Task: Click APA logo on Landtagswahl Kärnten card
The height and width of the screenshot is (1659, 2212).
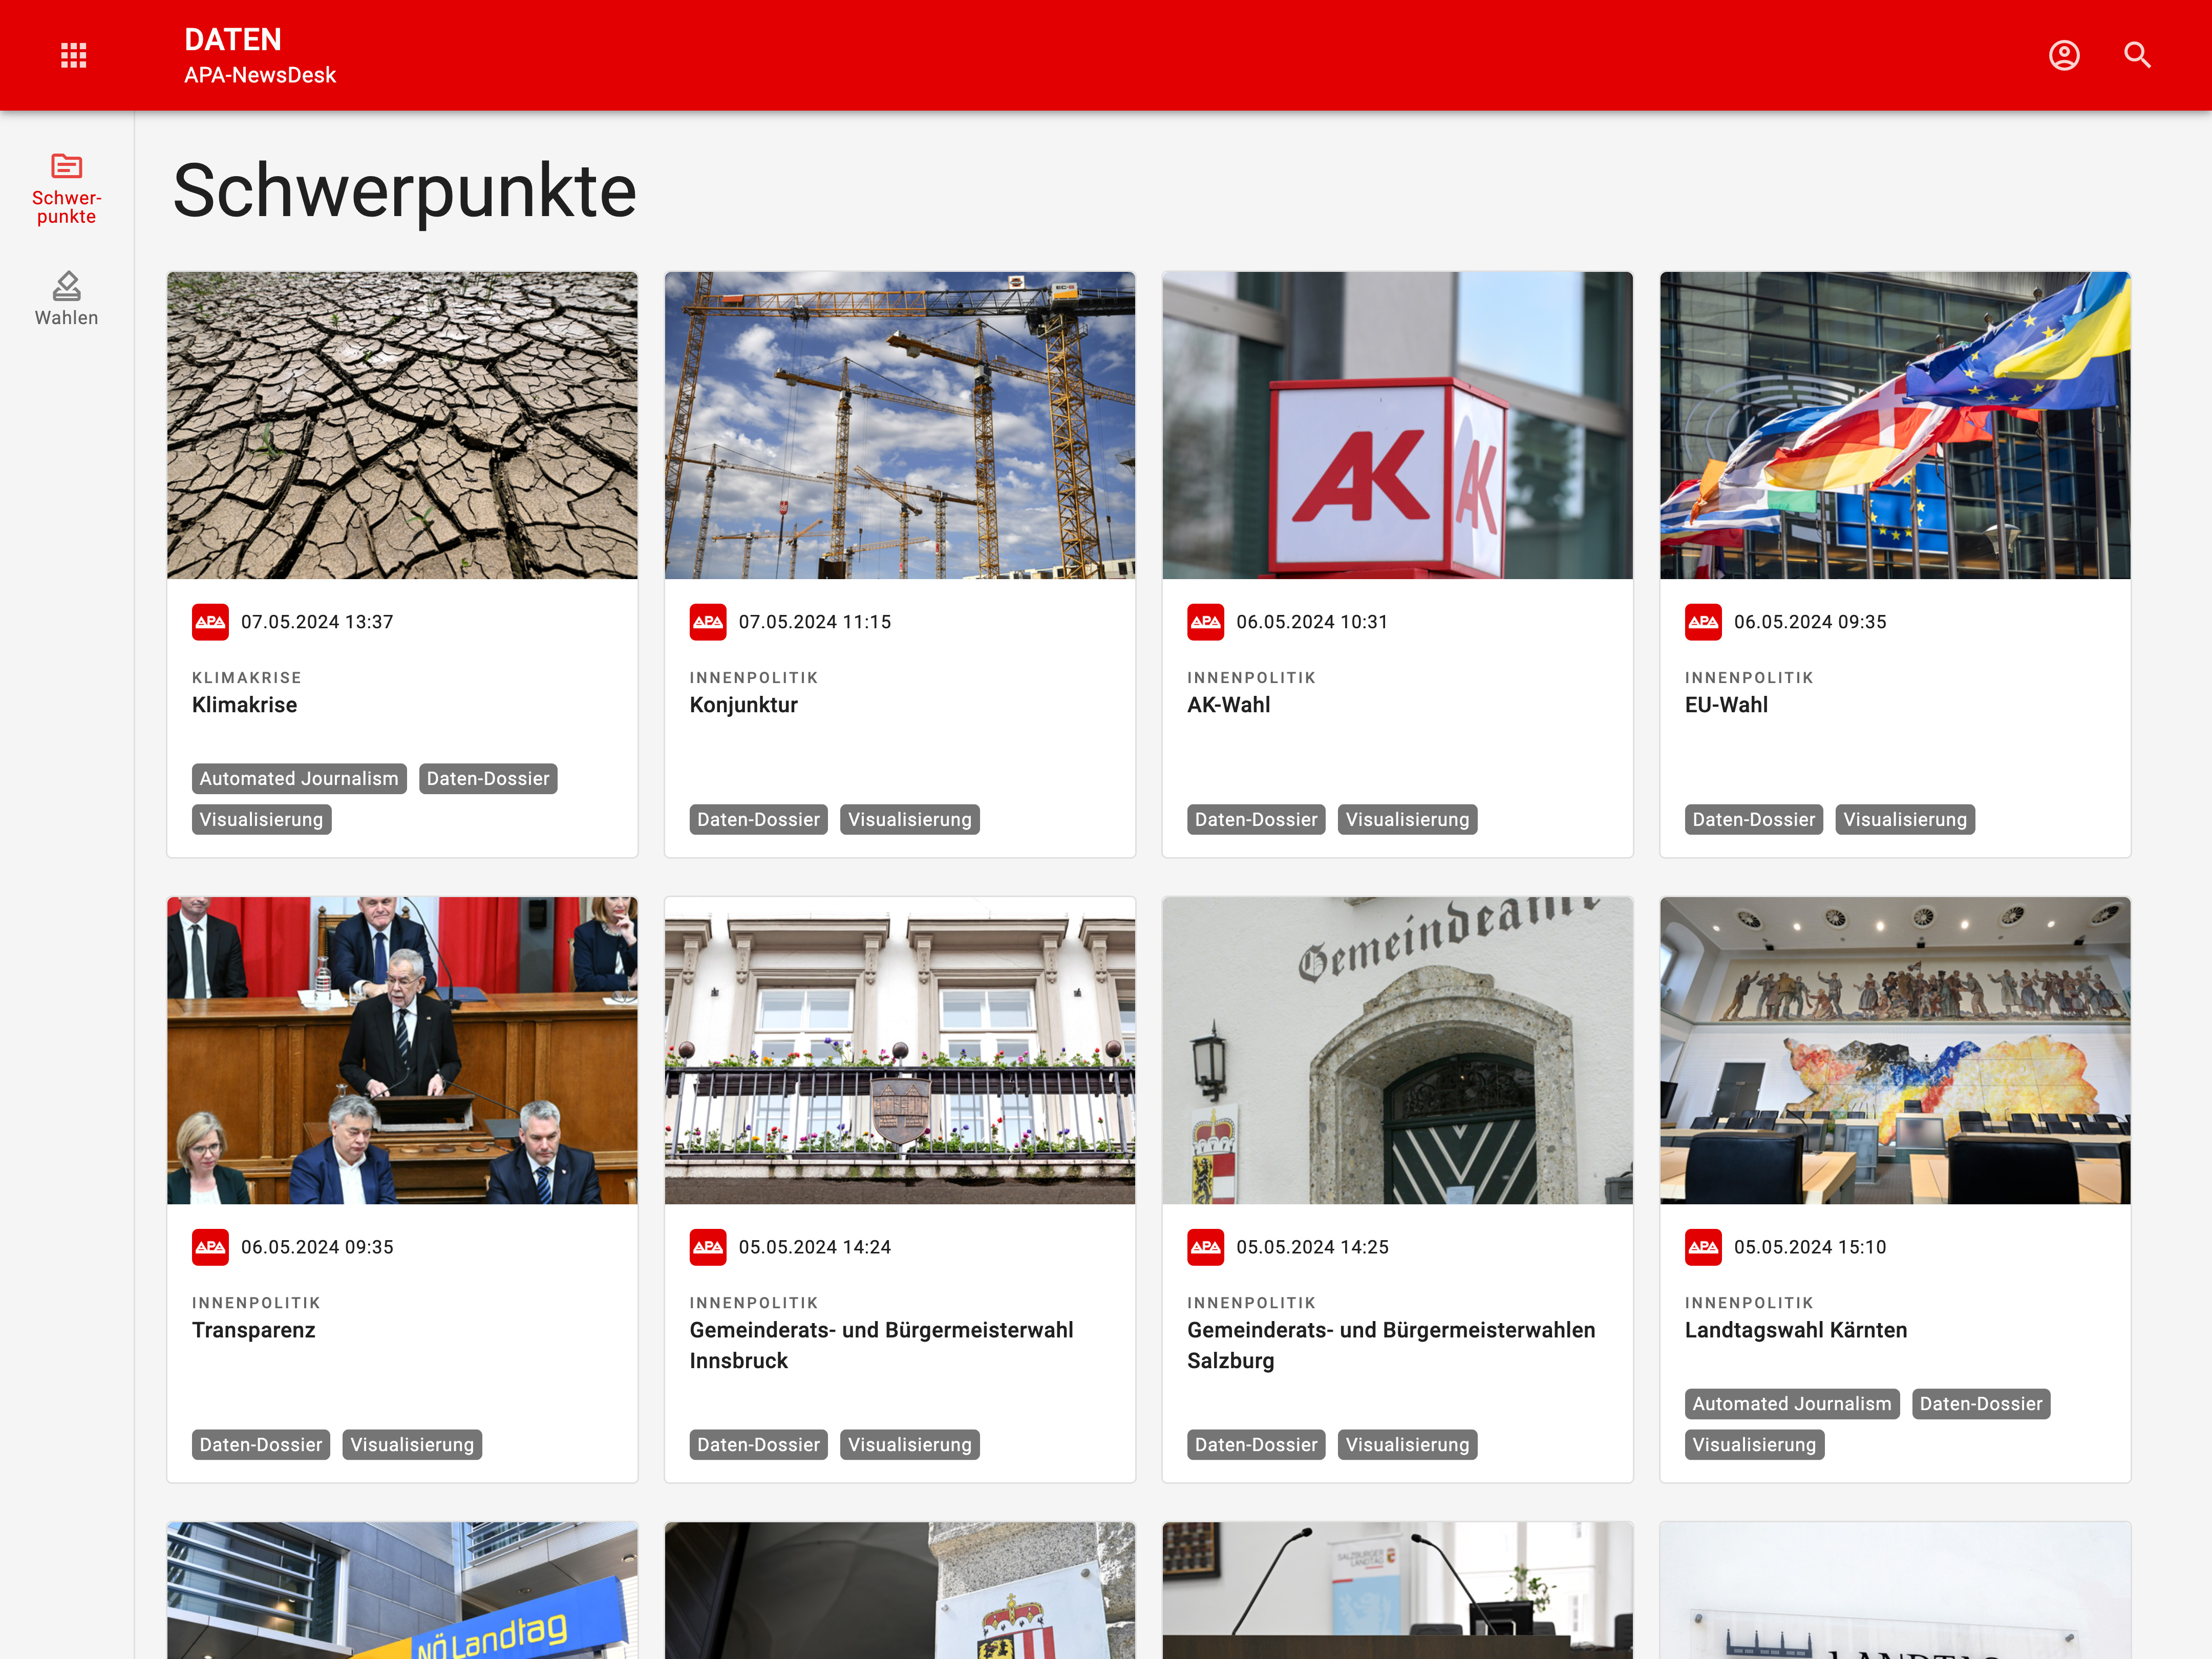Action: [1703, 1247]
